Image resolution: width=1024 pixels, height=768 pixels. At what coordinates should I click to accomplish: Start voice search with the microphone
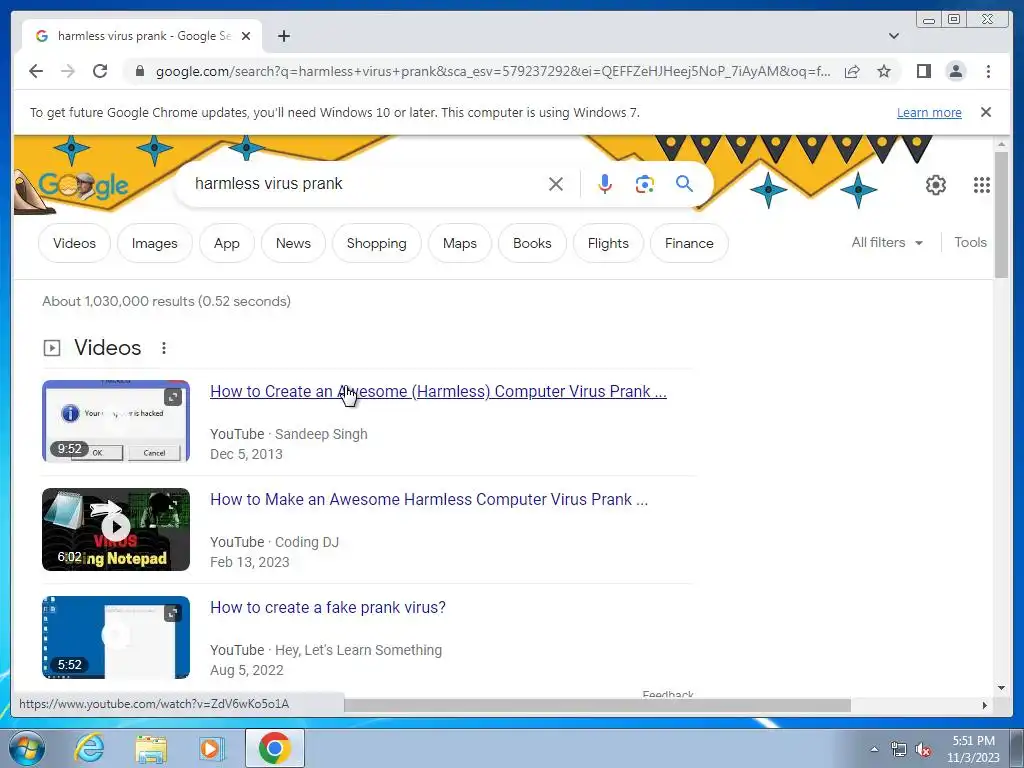[605, 184]
